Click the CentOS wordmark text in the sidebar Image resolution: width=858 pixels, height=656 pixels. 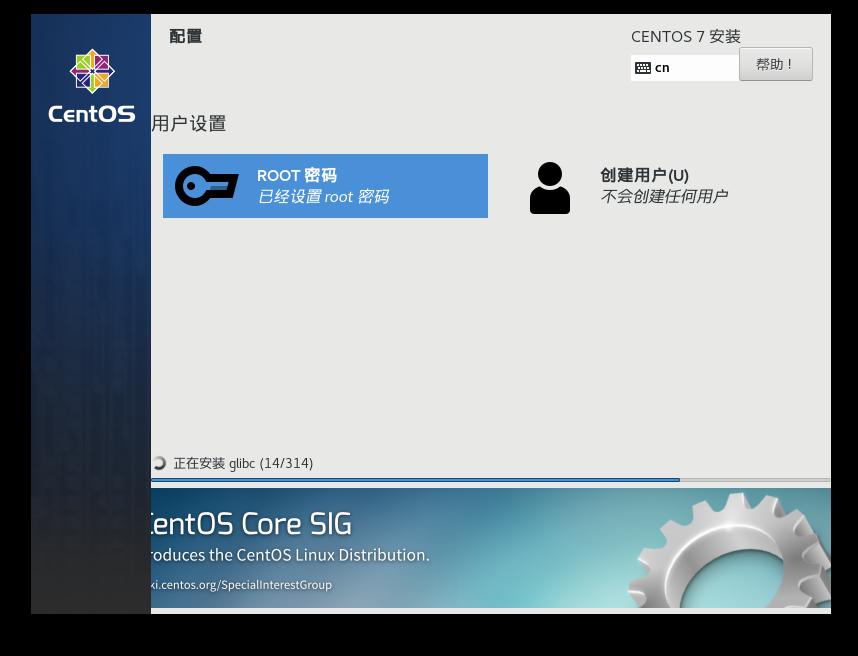click(x=92, y=114)
